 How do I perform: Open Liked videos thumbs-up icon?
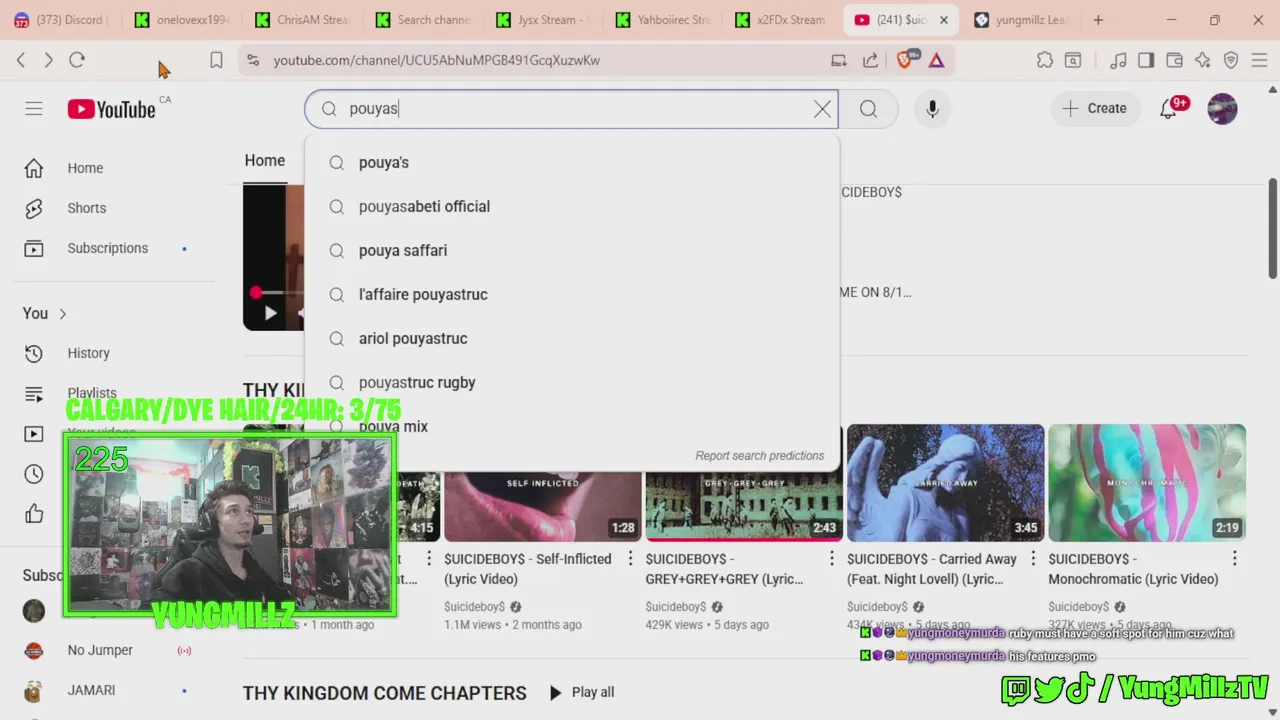pyautogui.click(x=34, y=514)
